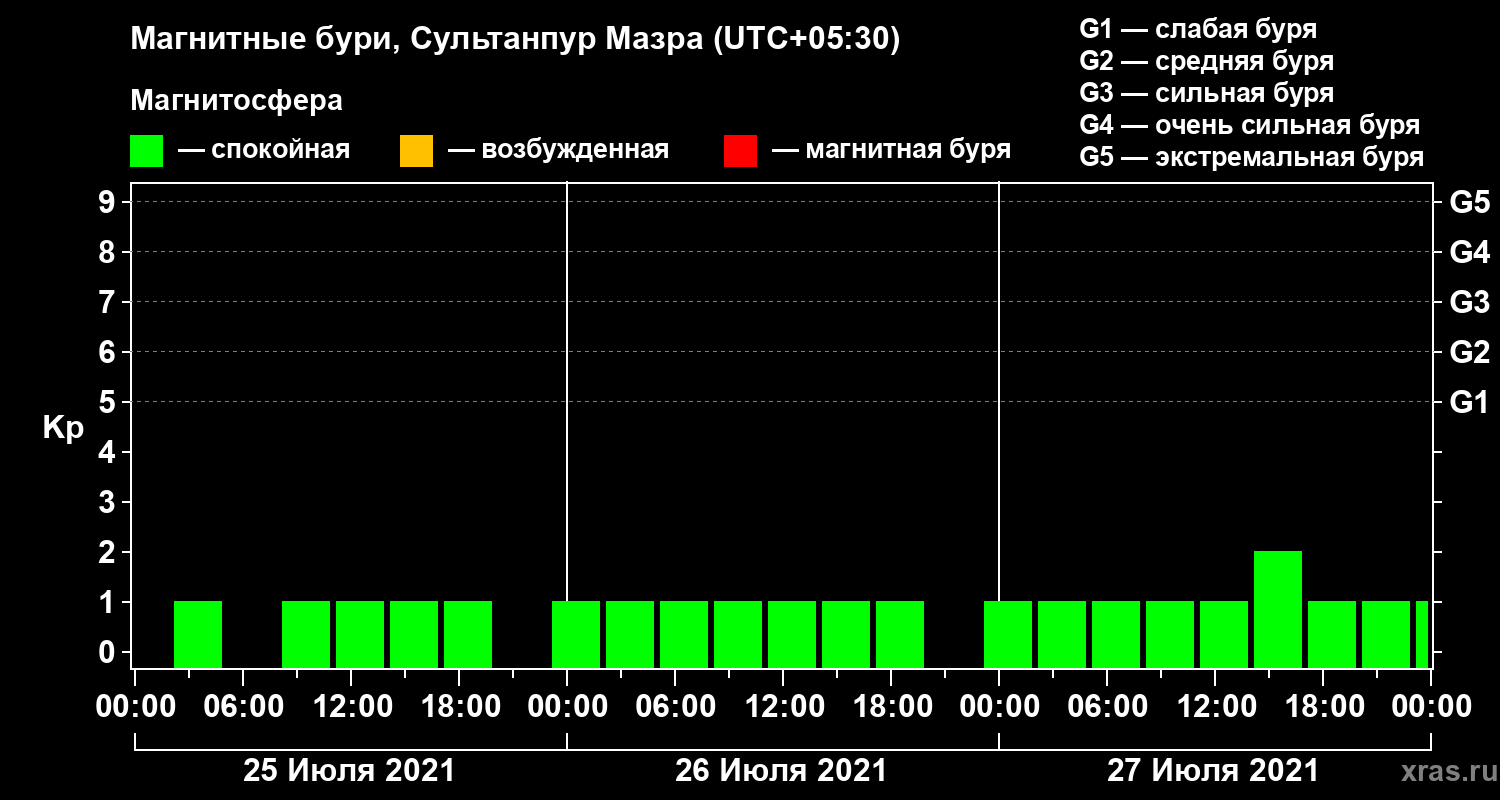This screenshot has width=1500, height=800.
Task: Click the '00:00' label starting 27 Июля
Action: click(x=999, y=707)
